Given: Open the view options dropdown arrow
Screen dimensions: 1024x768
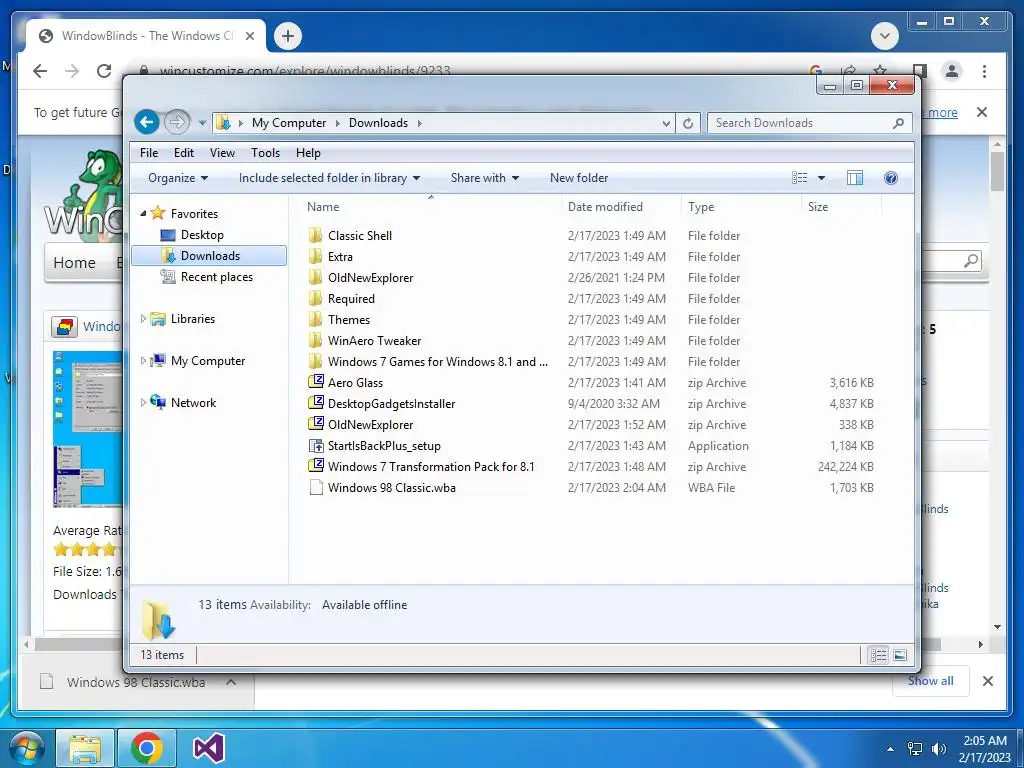Looking at the screenshot, I should coord(822,178).
